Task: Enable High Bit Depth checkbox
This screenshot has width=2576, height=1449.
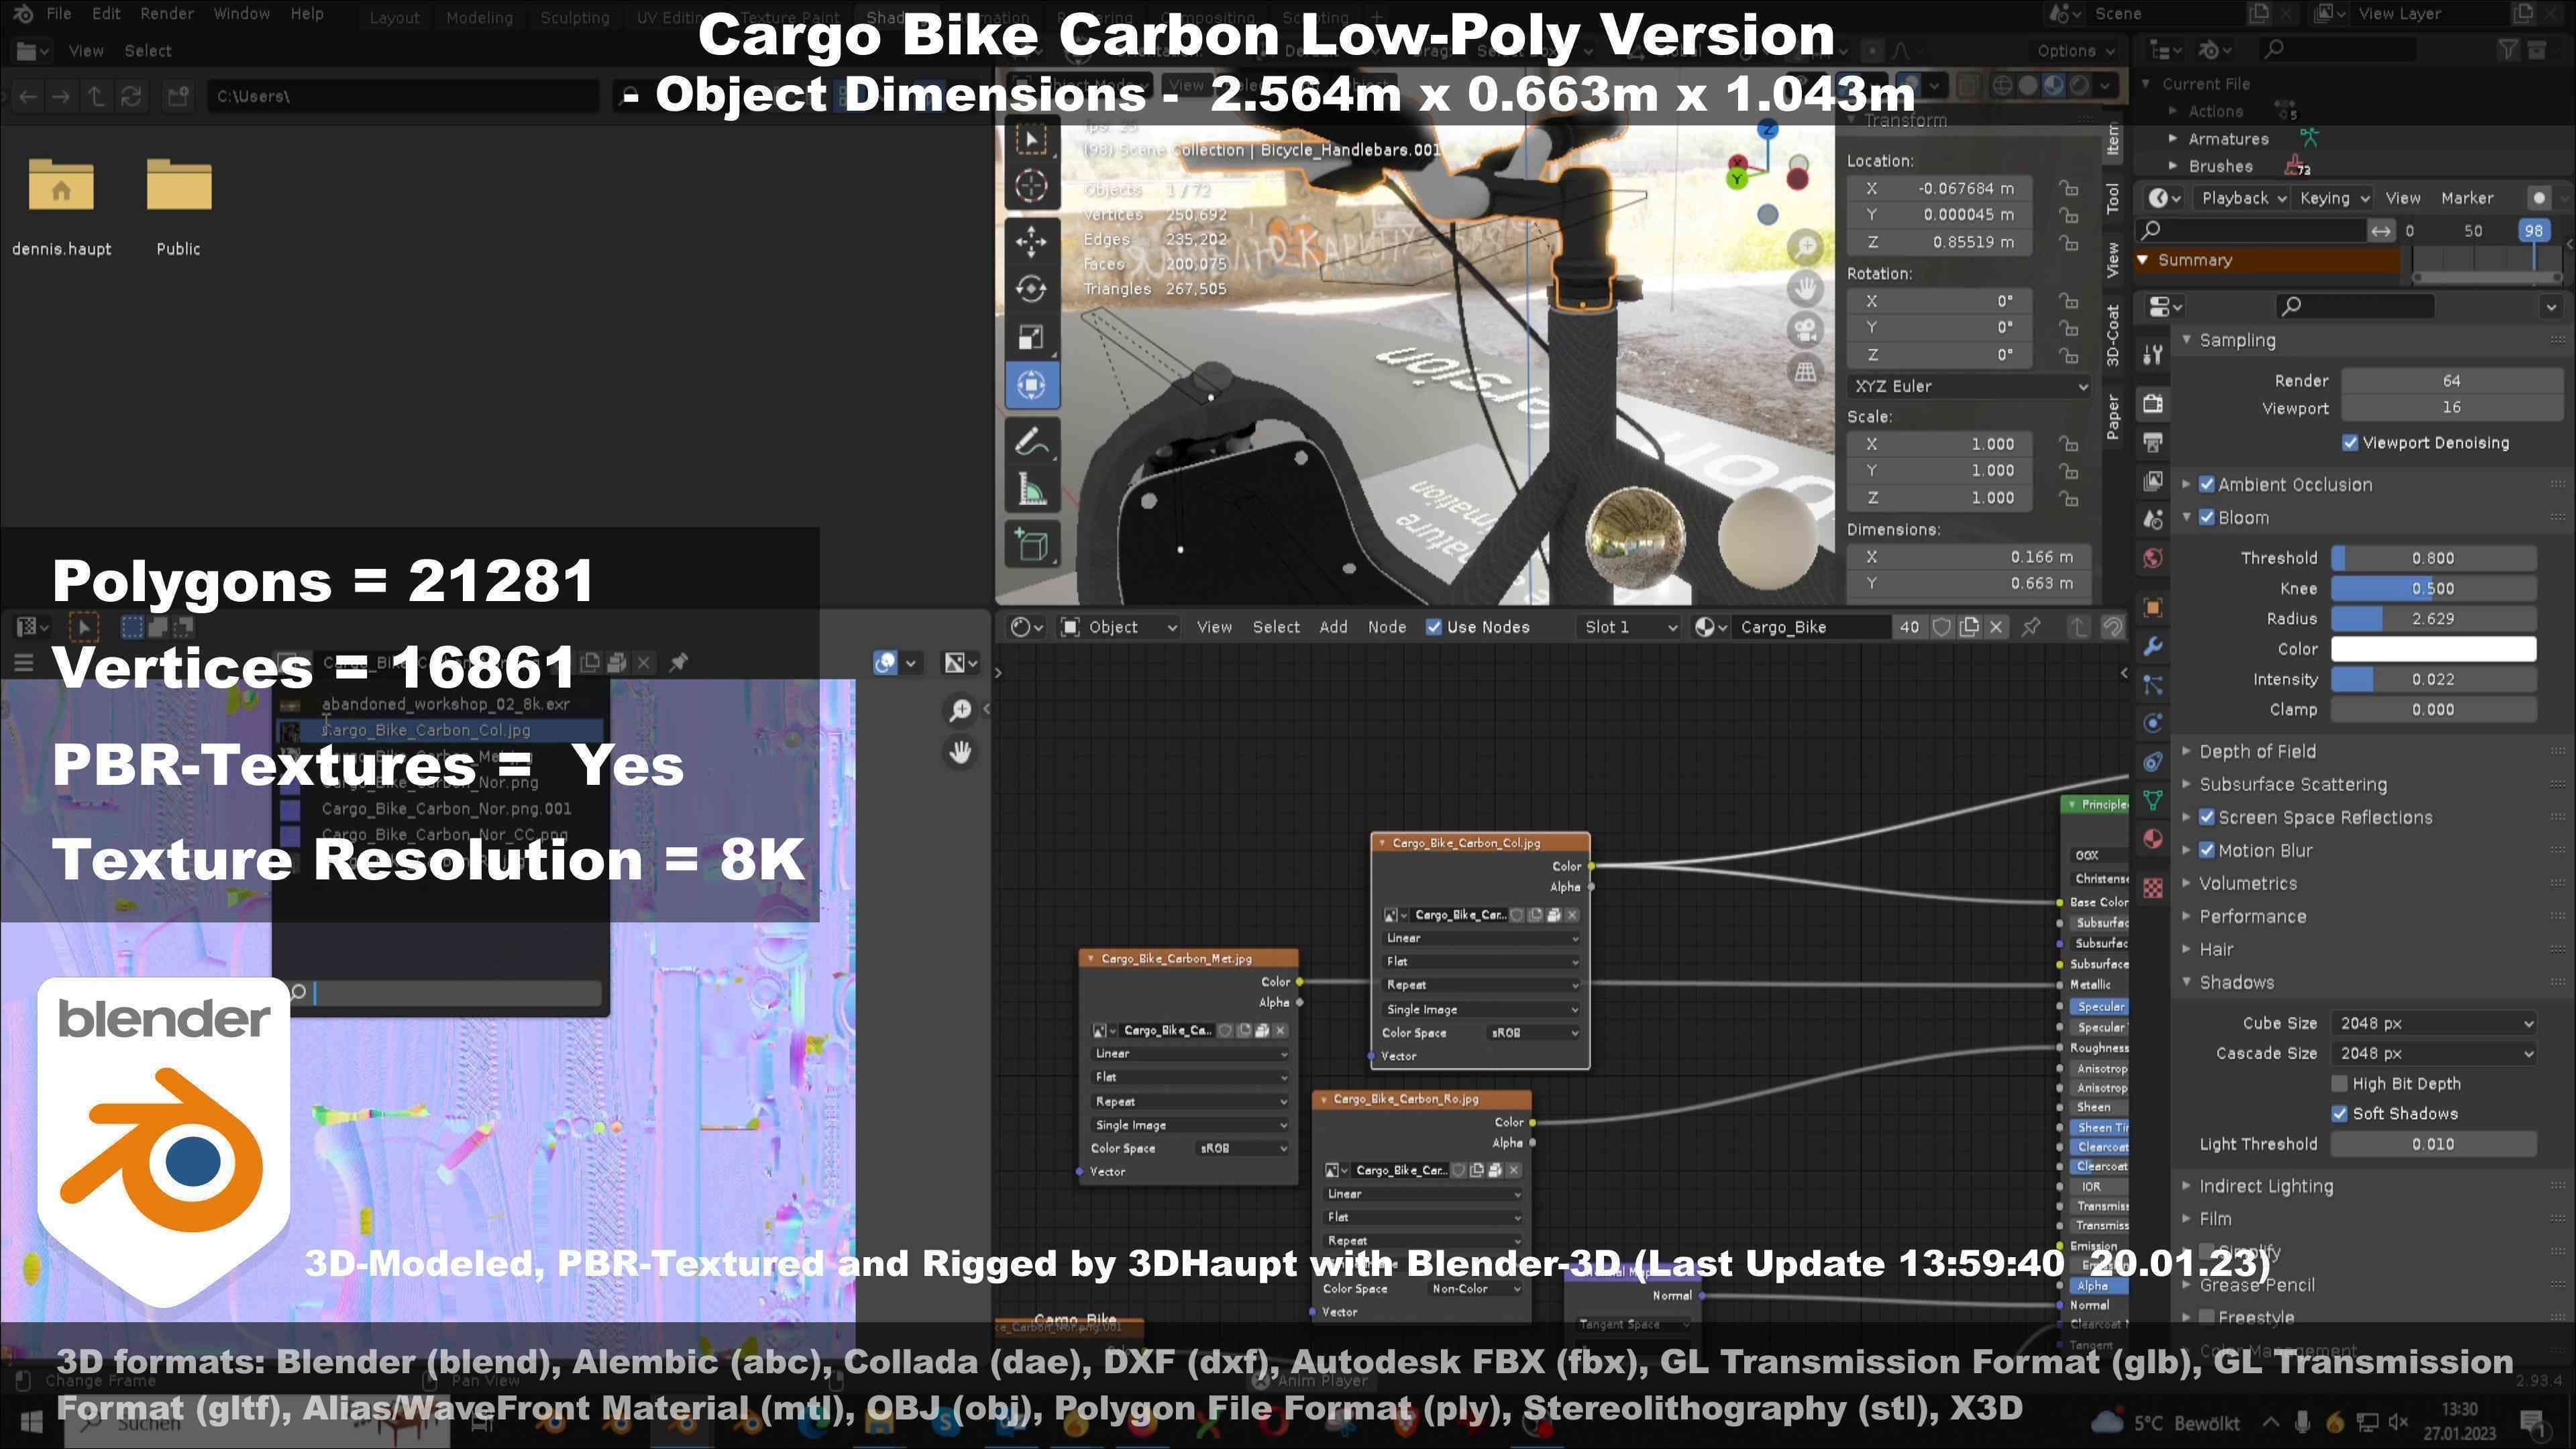Action: tap(2339, 1083)
